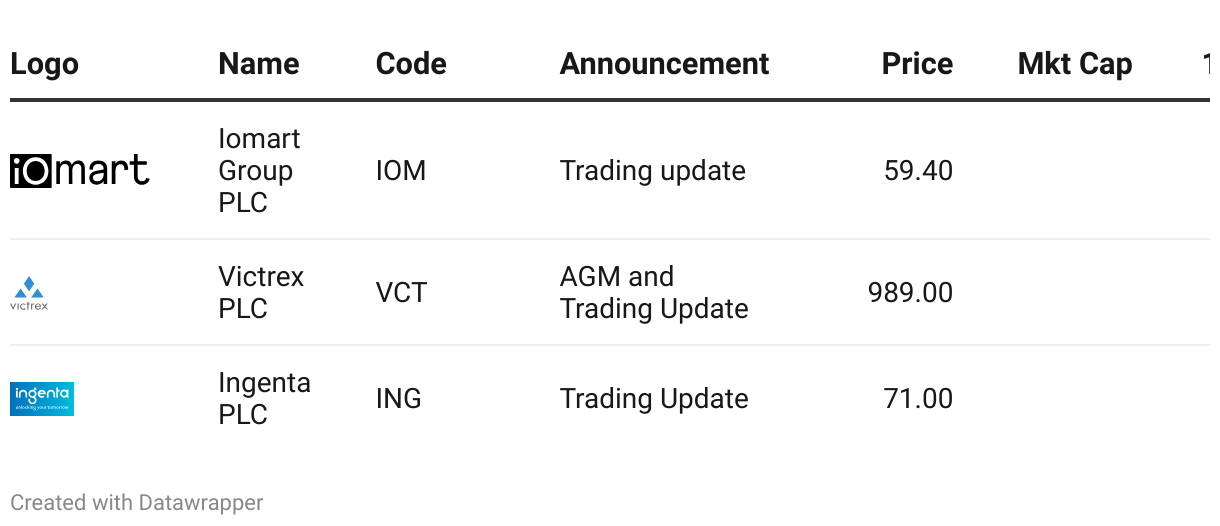Open the Created with Datawrapper link
The width and height of the screenshot is (1220, 526).
(137, 503)
